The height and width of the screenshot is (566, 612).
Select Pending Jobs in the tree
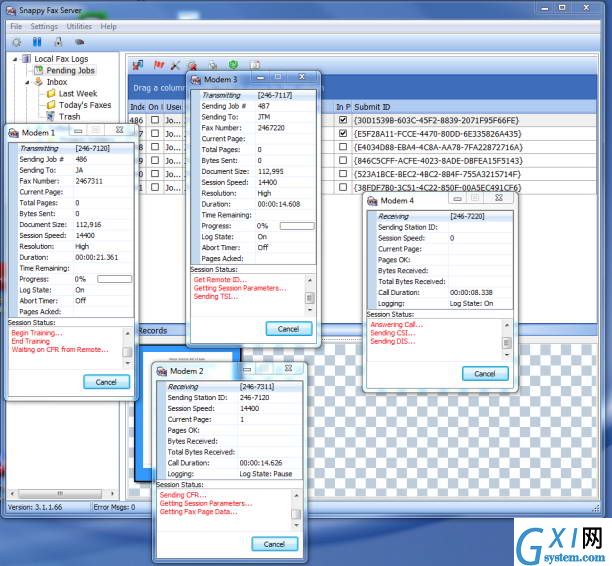click(x=70, y=71)
